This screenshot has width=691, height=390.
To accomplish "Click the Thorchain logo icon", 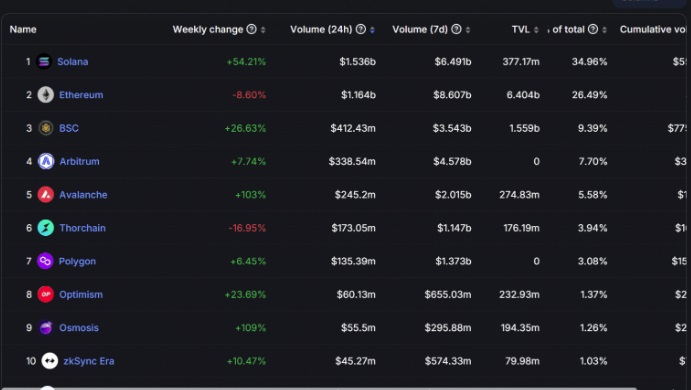I will point(45,228).
